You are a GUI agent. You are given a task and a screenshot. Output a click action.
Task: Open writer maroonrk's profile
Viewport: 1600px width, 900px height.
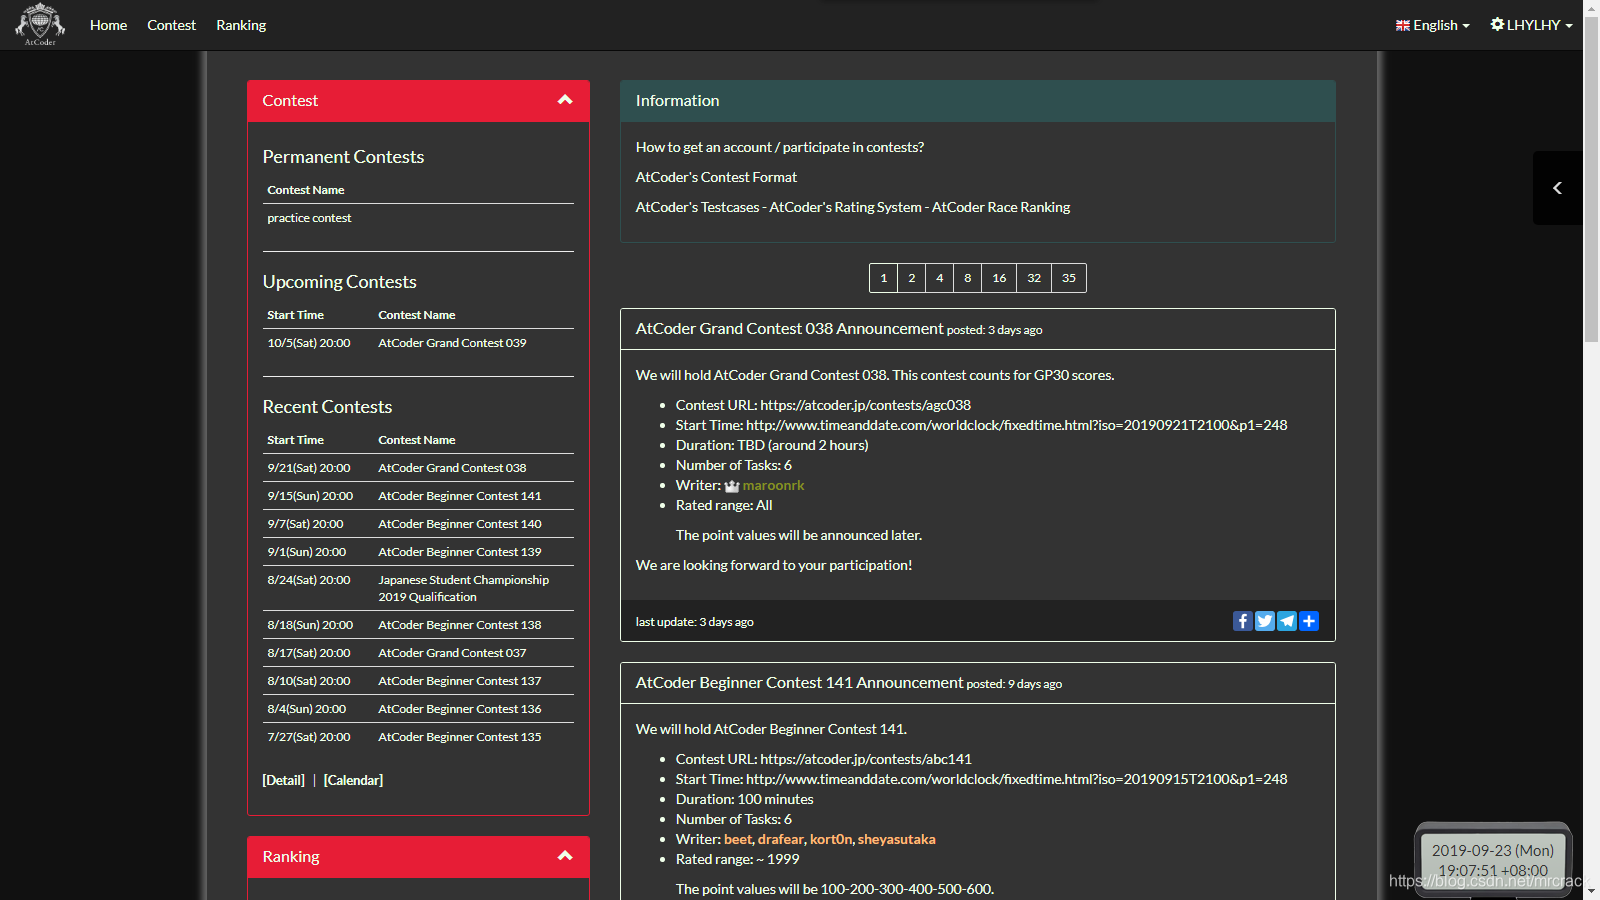click(773, 485)
